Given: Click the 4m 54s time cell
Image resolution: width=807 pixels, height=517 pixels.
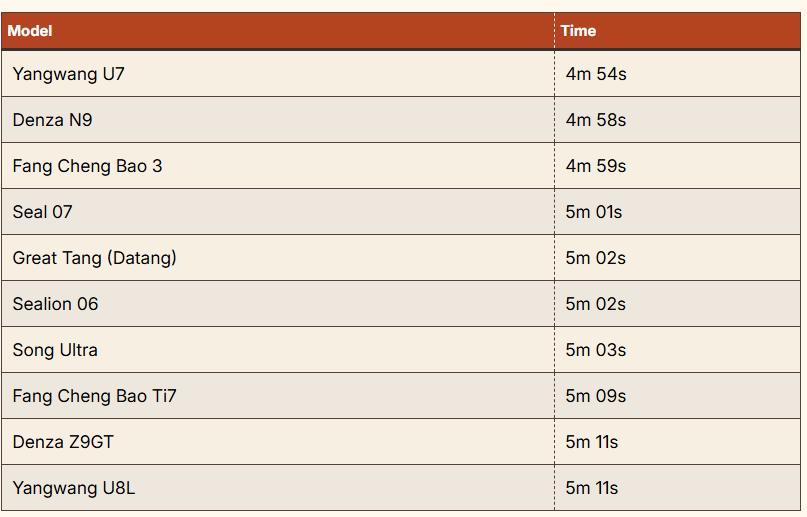Looking at the screenshot, I should pyautogui.click(x=596, y=74).
